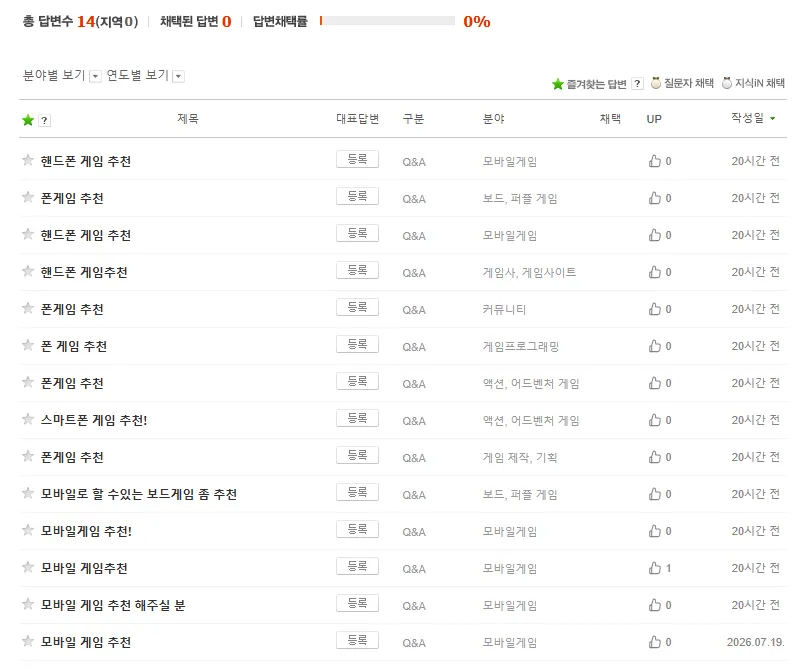Sort by 작성일 using its arrow
Image resolution: width=795 pixels, height=669 pixels.
click(x=773, y=119)
